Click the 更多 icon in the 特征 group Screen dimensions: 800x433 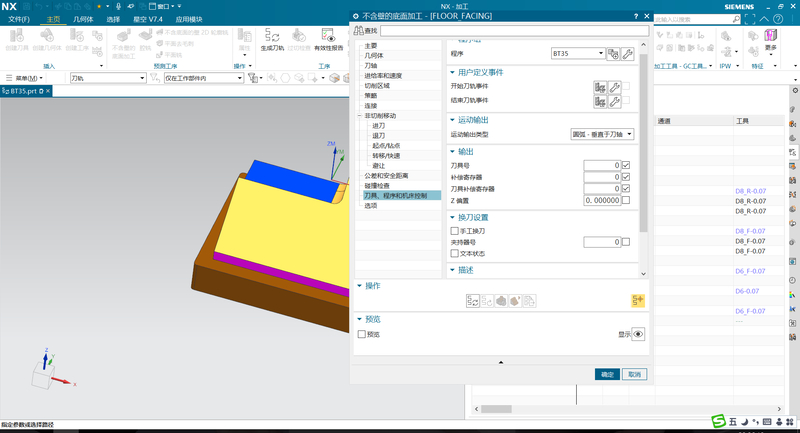[770, 36]
